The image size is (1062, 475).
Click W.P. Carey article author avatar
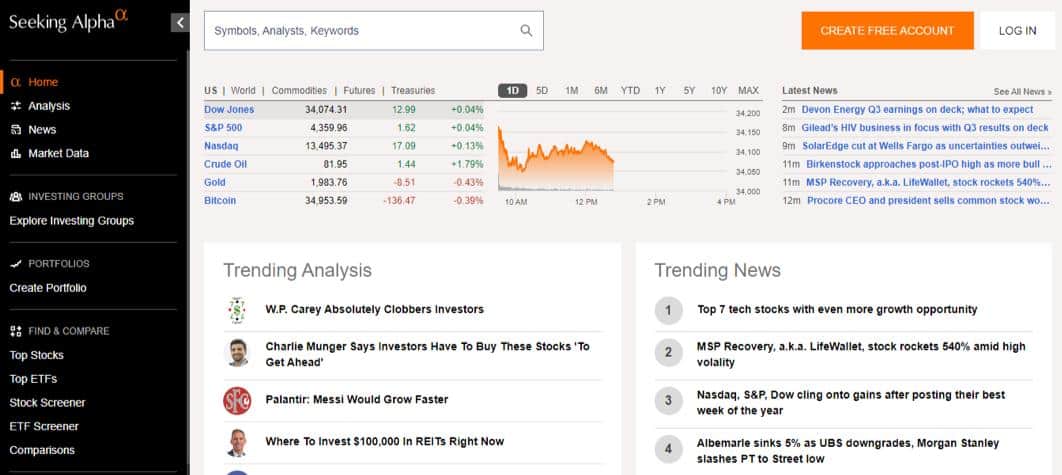(x=237, y=310)
